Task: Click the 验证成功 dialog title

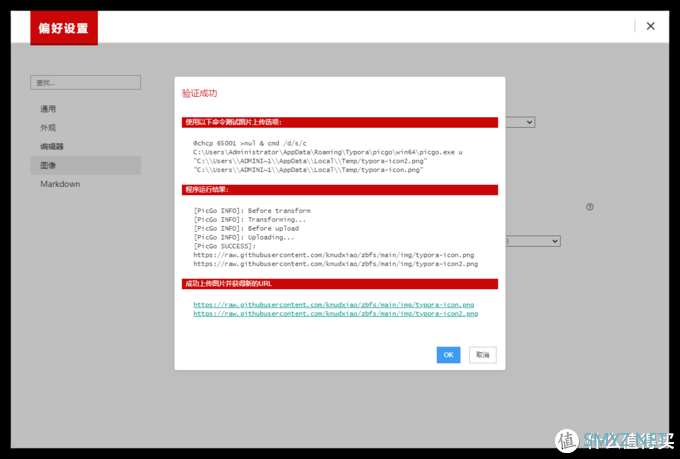Action: pyautogui.click(x=199, y=93)
